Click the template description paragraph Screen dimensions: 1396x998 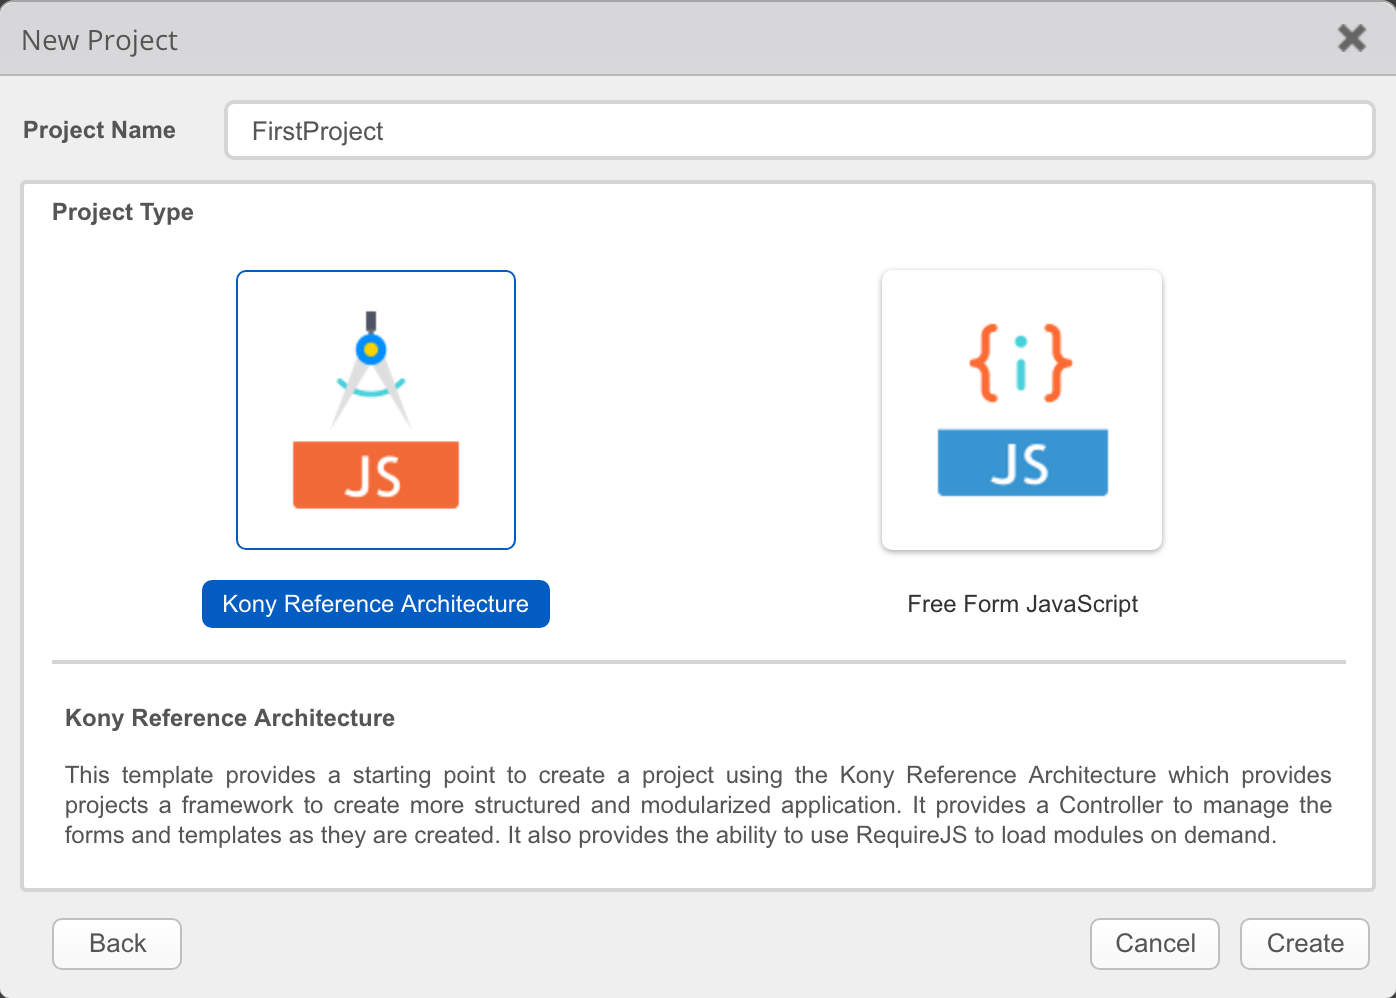click(x=698, y=805)
